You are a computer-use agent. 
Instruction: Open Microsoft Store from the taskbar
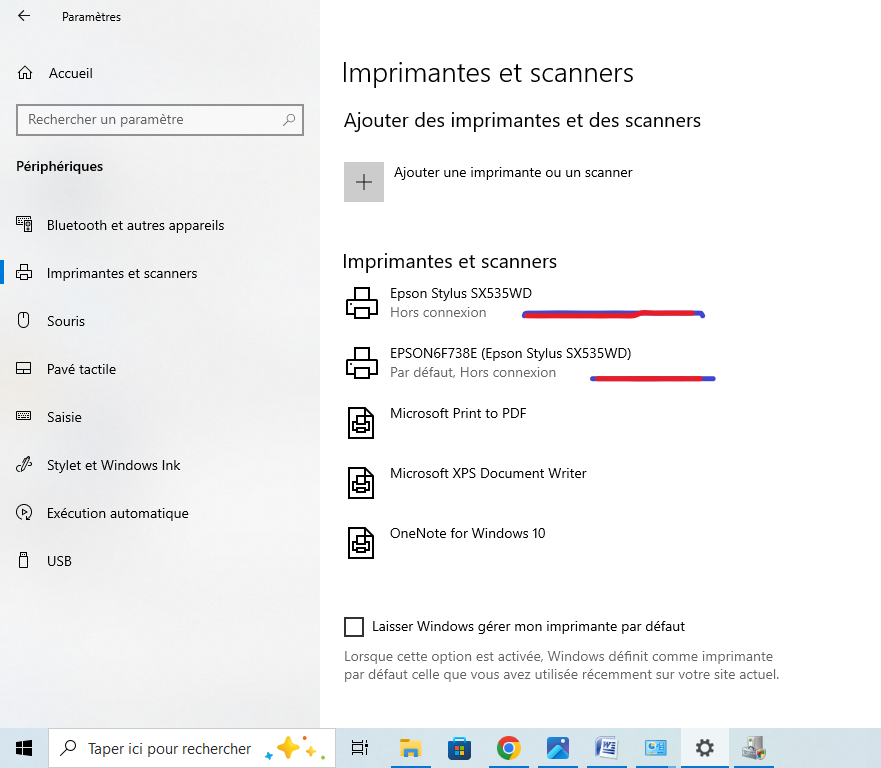[460, 748]
